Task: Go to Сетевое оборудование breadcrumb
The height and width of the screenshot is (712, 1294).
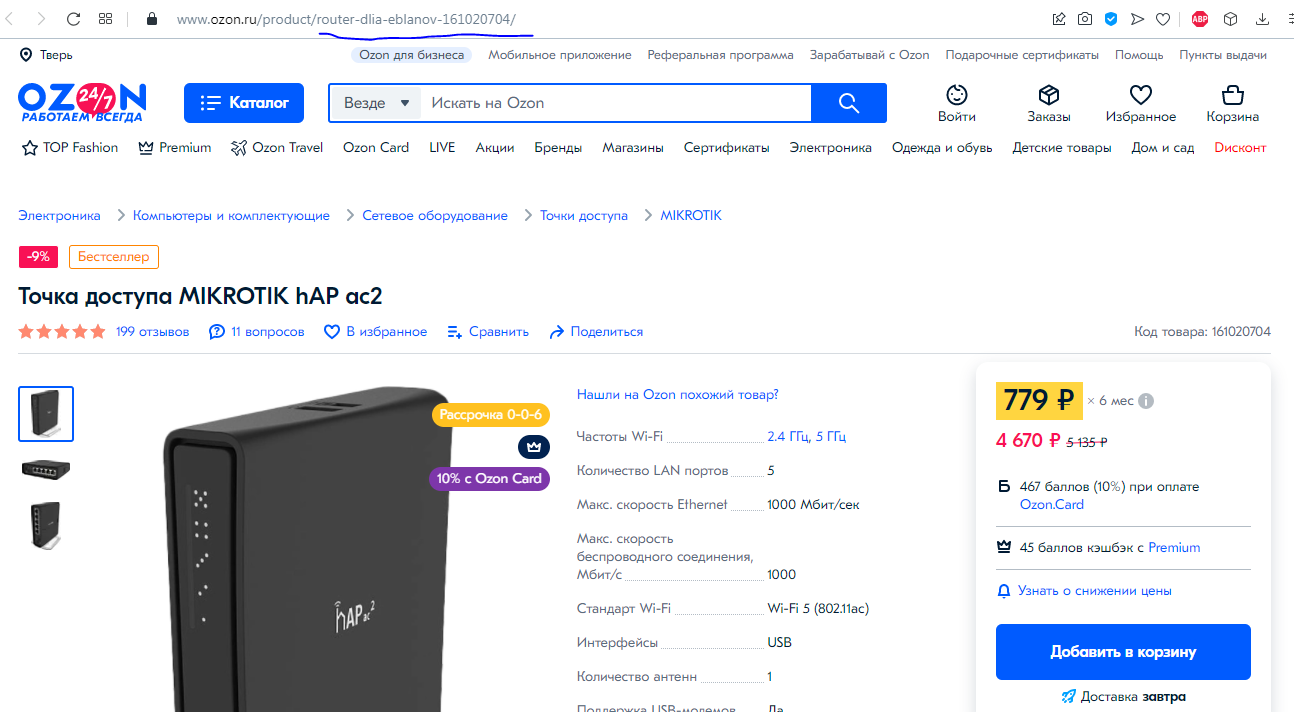Action: (435, 215)
